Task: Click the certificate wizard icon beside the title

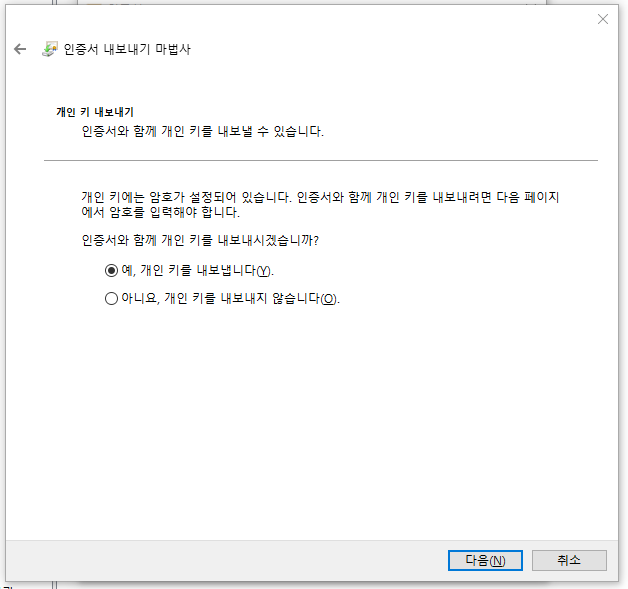Action: (49, 49)
